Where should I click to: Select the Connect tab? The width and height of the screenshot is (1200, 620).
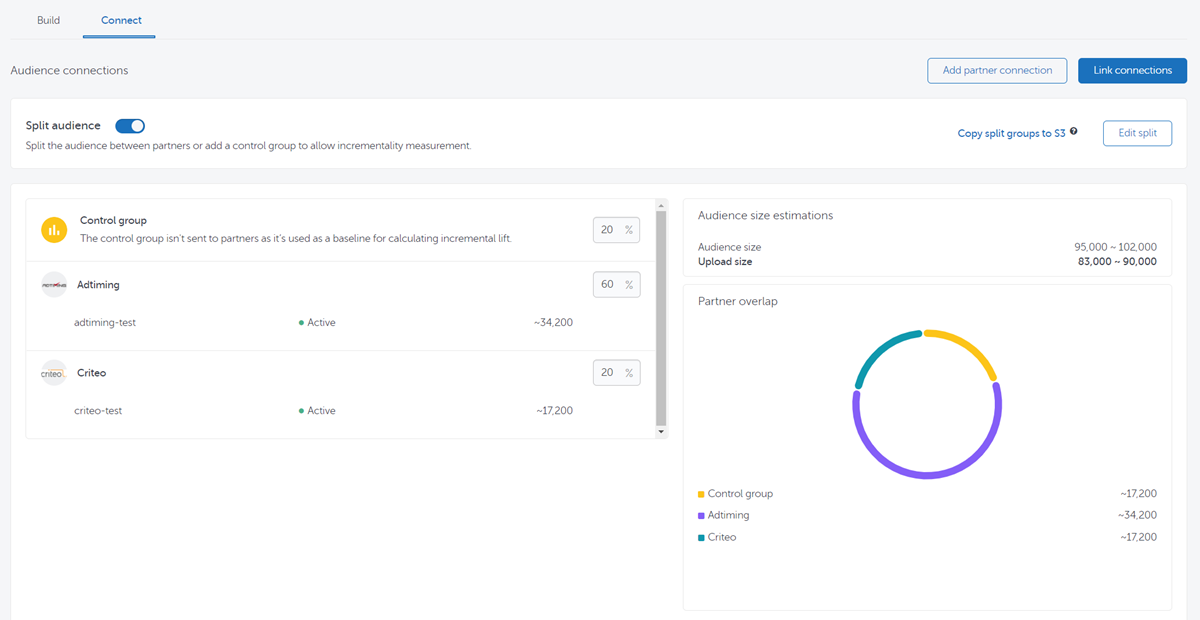click(121, 20)
